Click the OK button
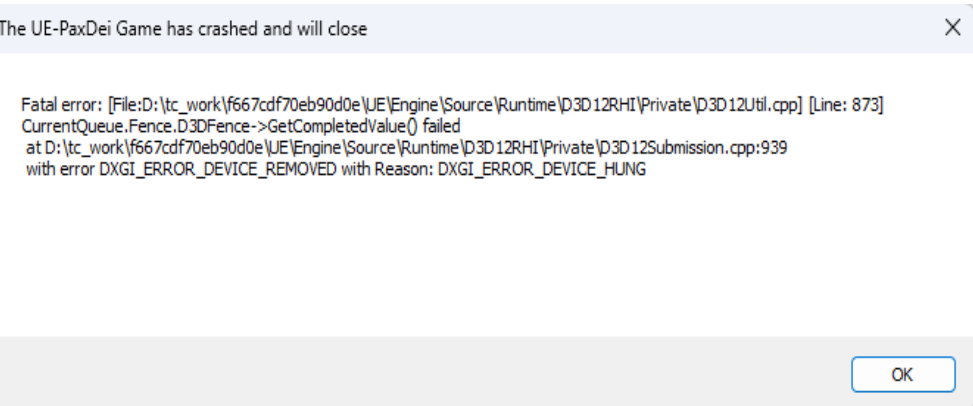Screen dimensions: 973x406 point(903,374)
